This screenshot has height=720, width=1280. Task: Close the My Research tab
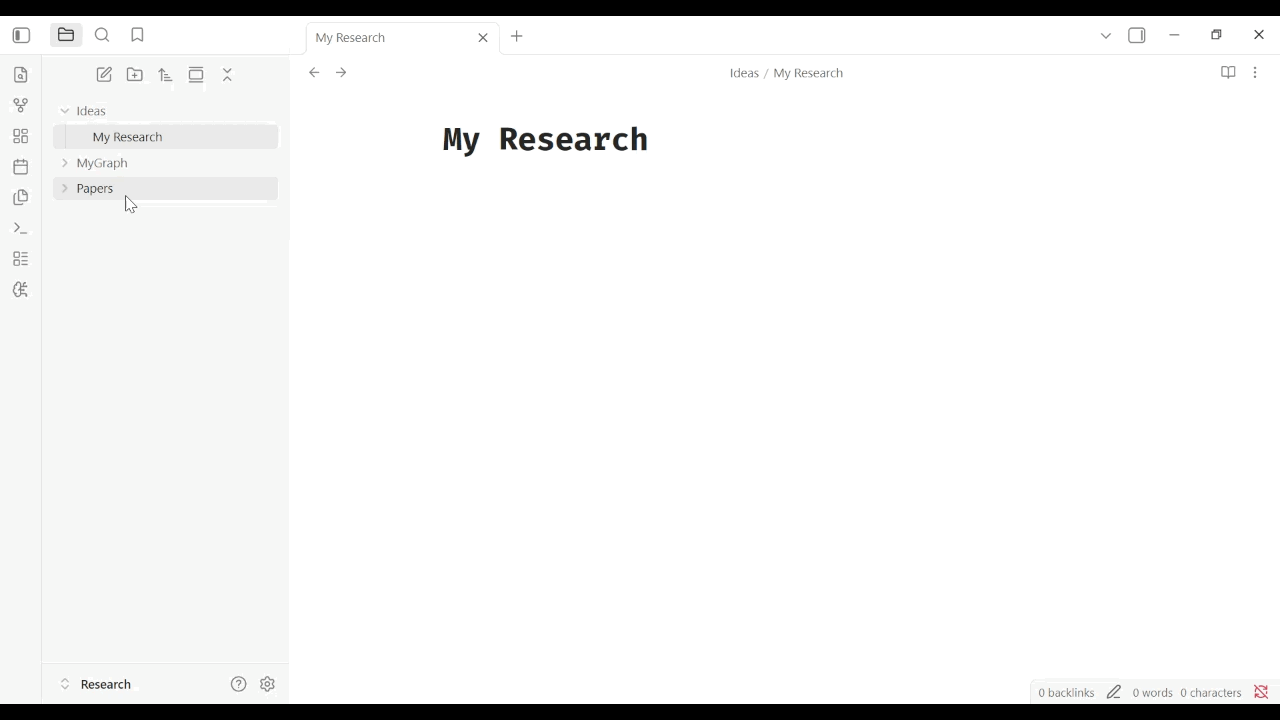coord(483,38)
